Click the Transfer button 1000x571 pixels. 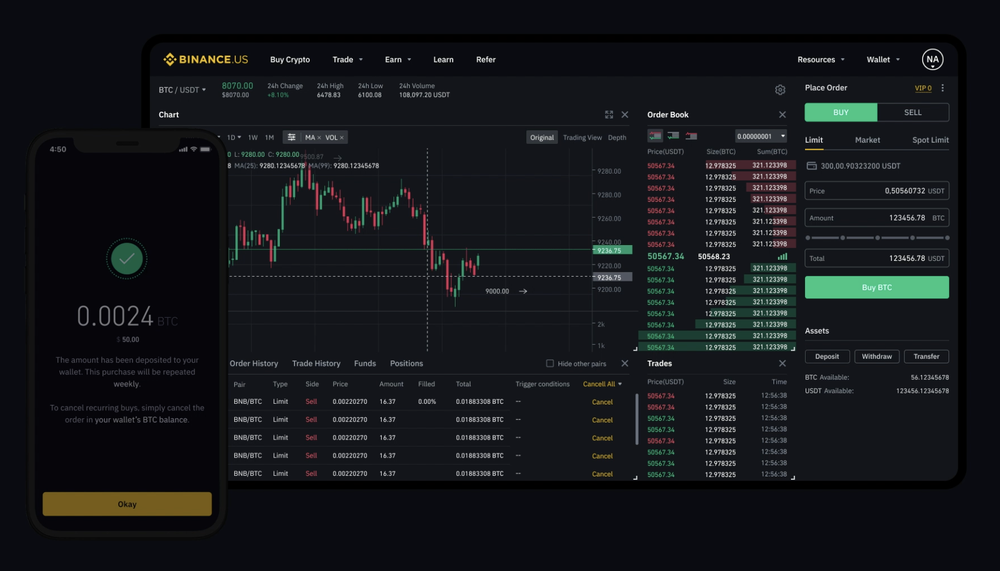point(926,357)
